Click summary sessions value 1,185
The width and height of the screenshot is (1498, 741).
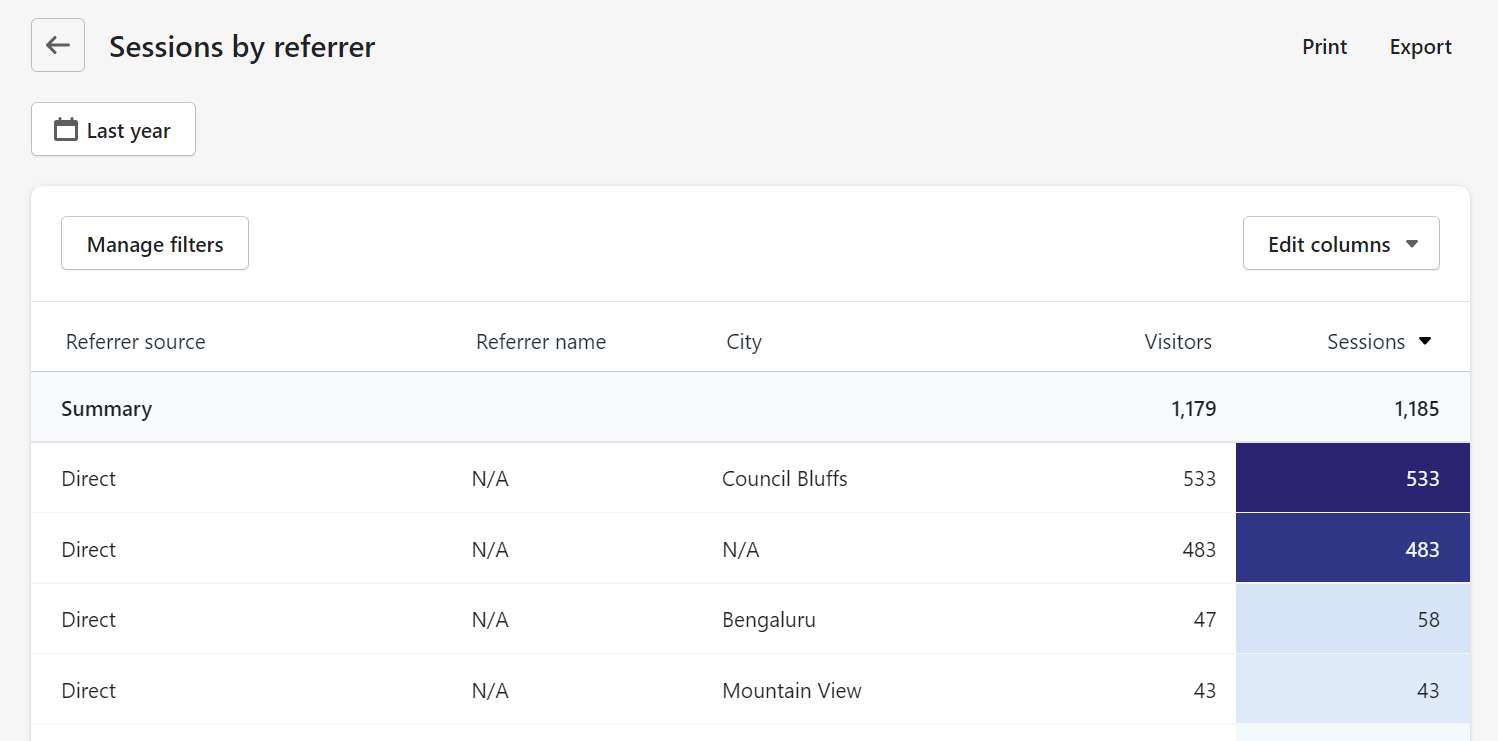(1416, 408)
